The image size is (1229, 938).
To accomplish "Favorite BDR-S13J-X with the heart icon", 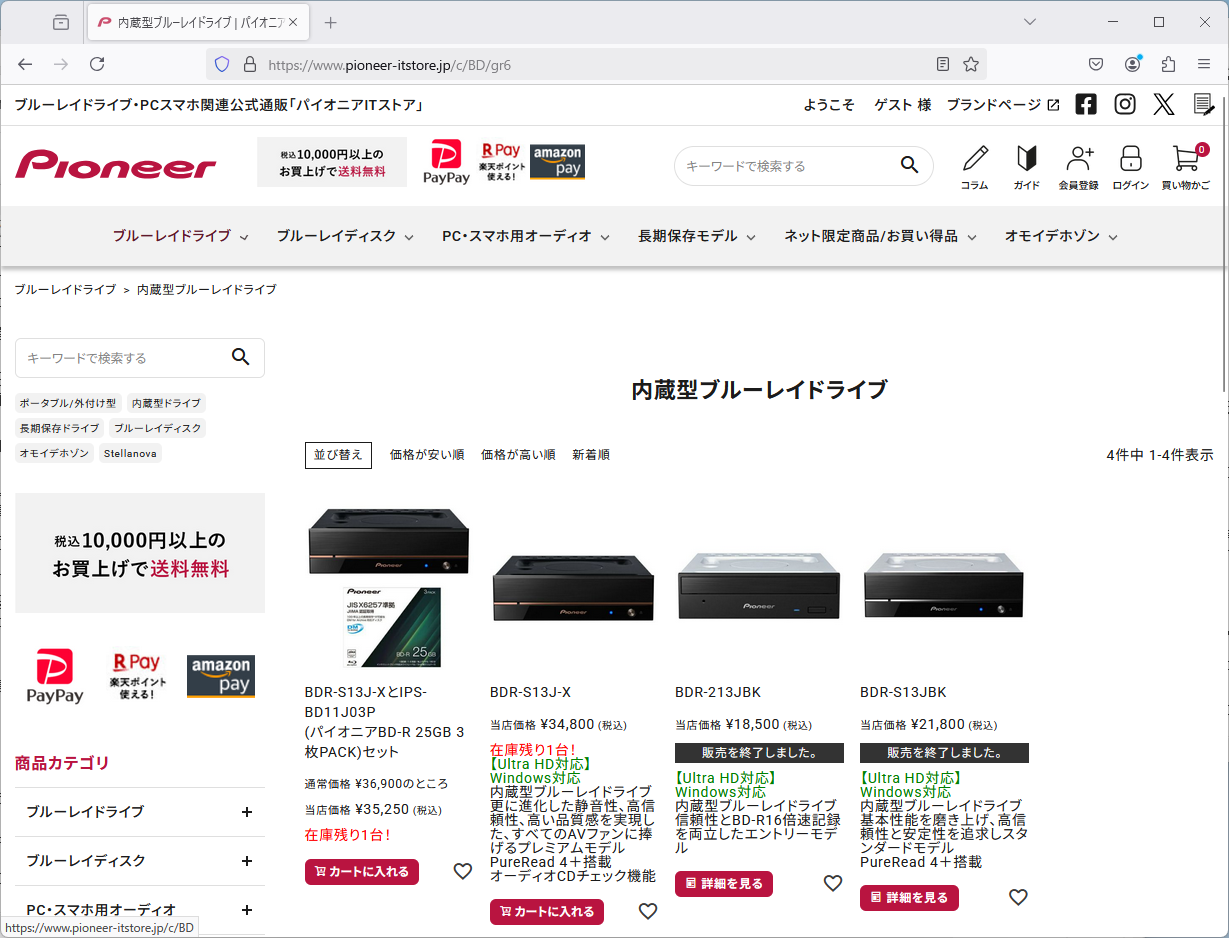I will tap(648, 911).
